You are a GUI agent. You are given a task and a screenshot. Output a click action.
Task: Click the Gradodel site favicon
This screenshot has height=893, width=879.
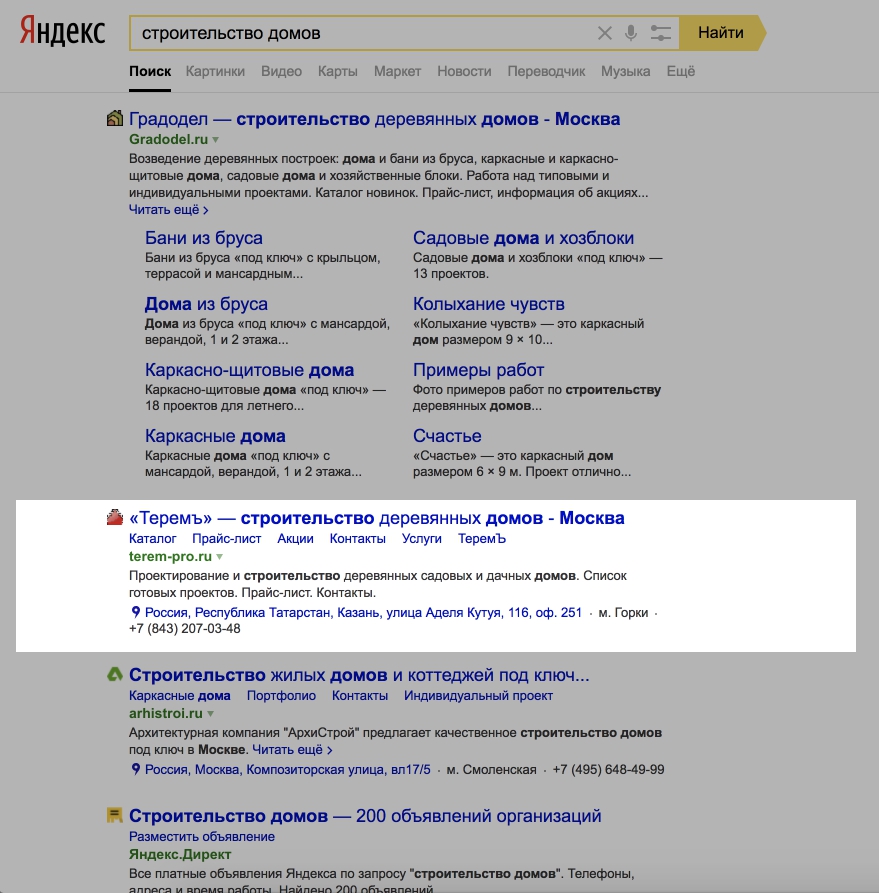click(x=115, y=118)
